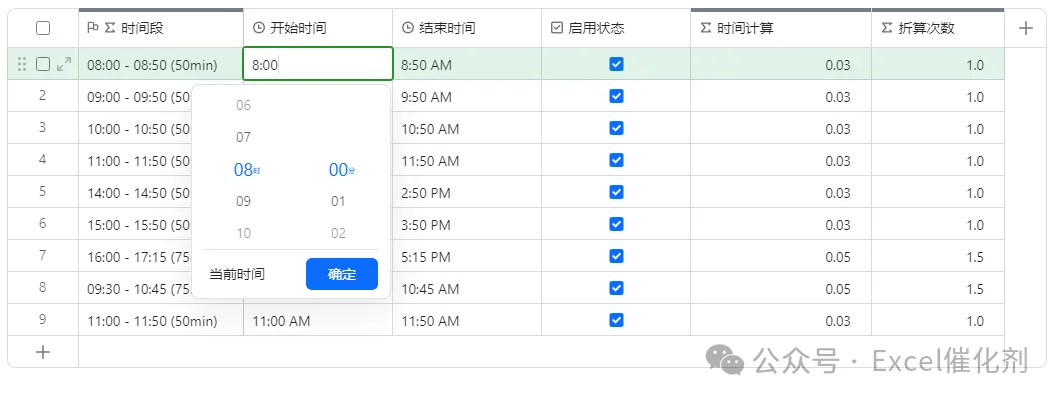
Task: Click the clock icon in 结束时间 header
Action: tap(408, 28)
